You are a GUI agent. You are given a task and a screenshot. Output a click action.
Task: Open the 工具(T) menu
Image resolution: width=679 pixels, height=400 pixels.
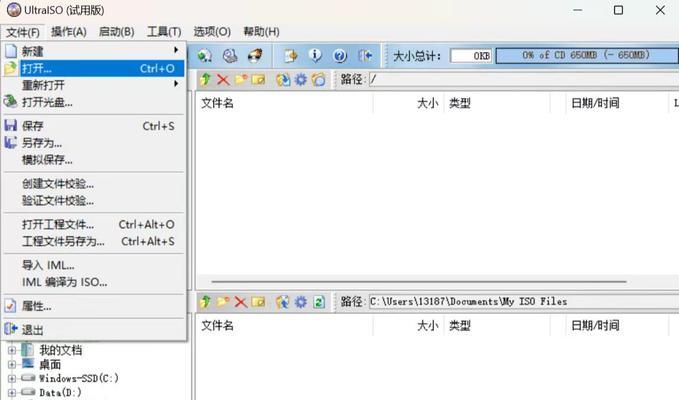click(164, 32)
